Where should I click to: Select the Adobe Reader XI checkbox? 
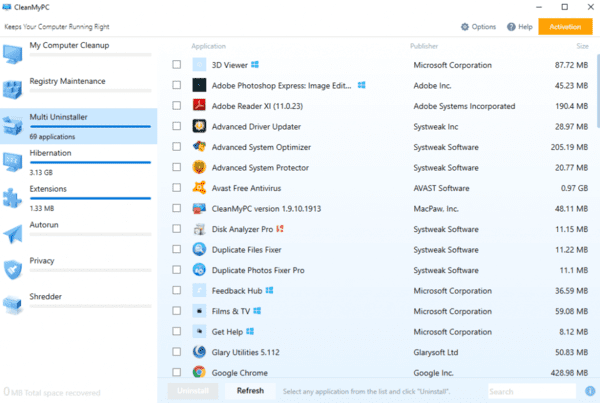(176, 105)
